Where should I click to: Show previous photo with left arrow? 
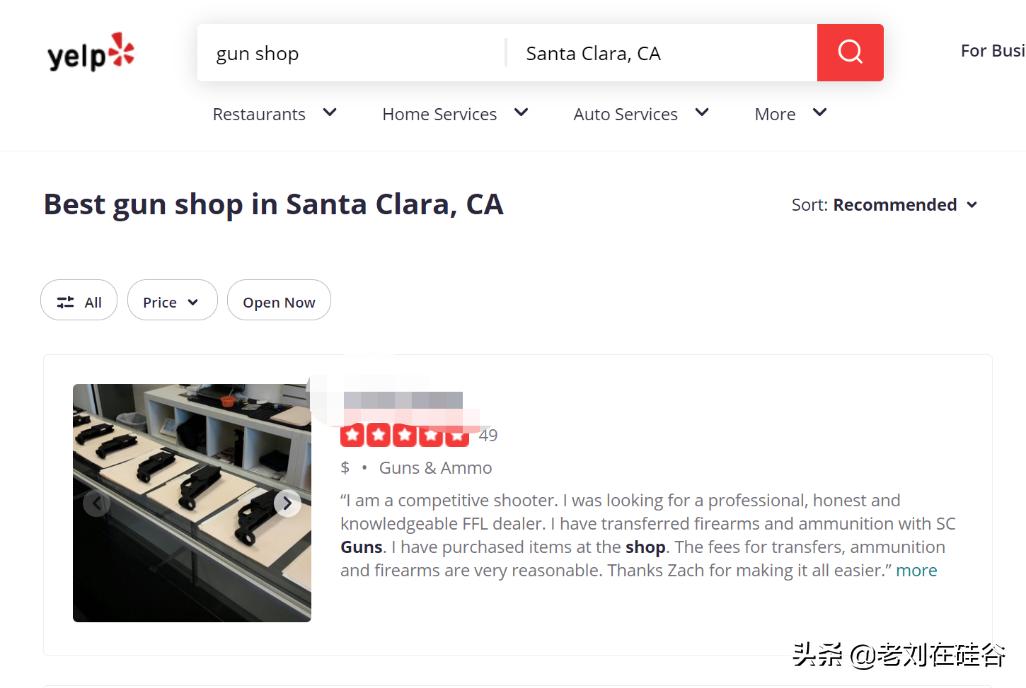pyautogui.click(x=97, y=503)
